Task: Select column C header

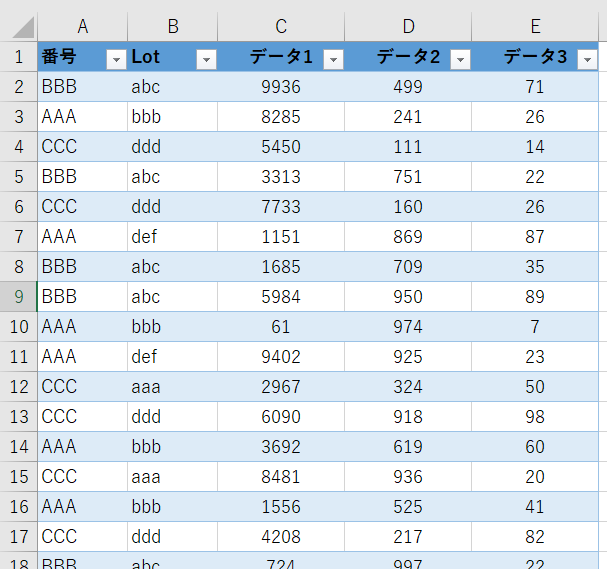Action: [x=281, y=27]
